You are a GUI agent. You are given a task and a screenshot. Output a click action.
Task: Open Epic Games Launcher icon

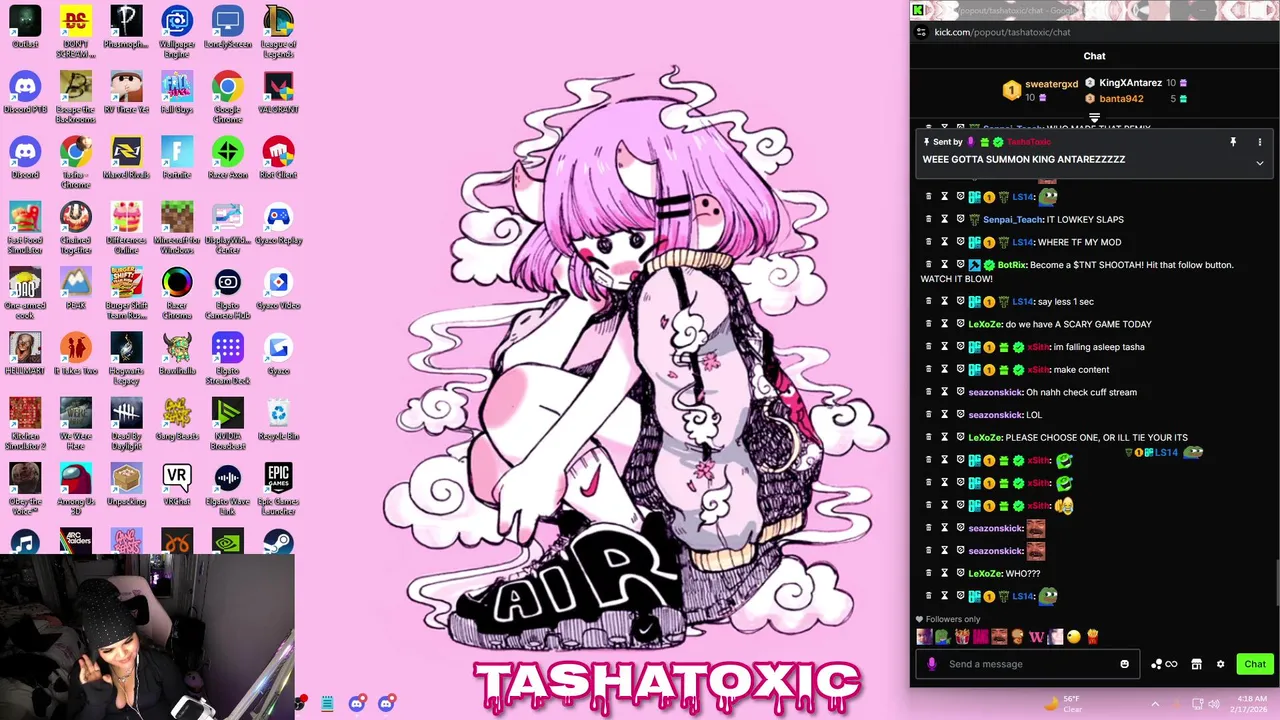point(278,489)
